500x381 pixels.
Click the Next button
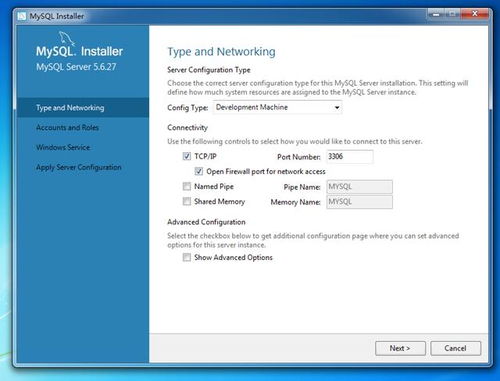(x=400, y=348)
